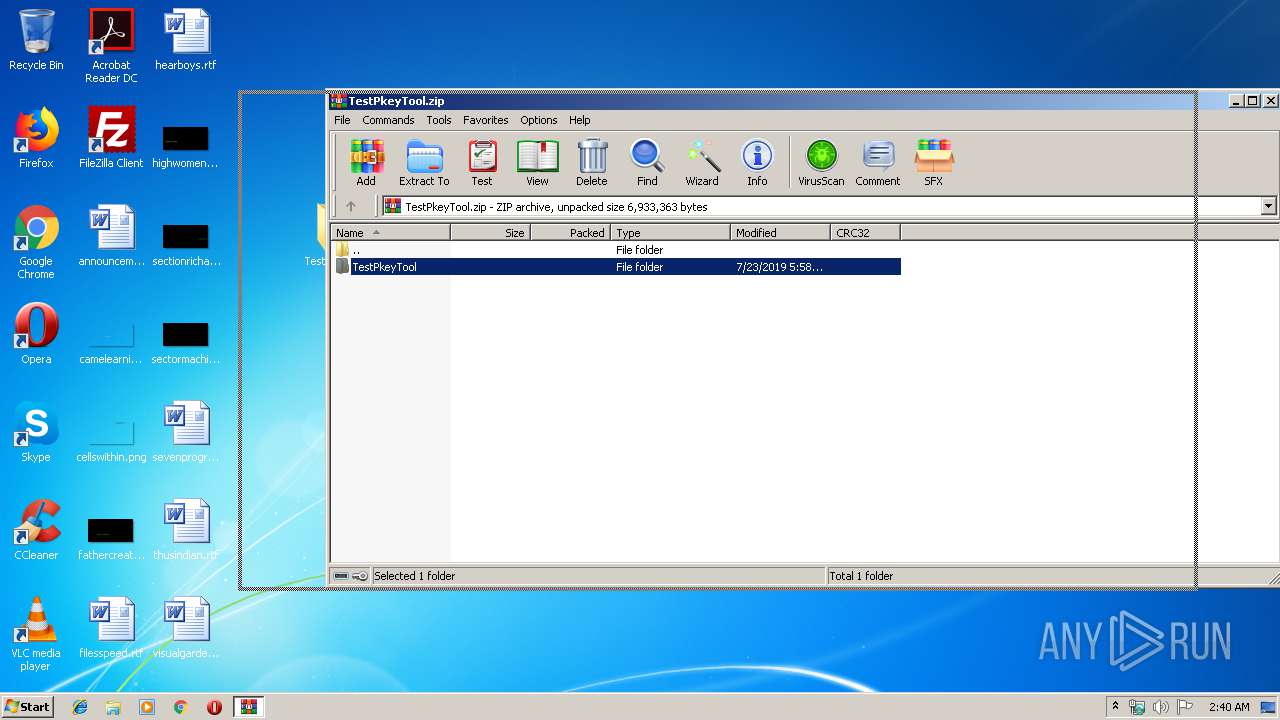
Task: Click the drive/key icon in status bar
Action: click(x=350, y=576)
